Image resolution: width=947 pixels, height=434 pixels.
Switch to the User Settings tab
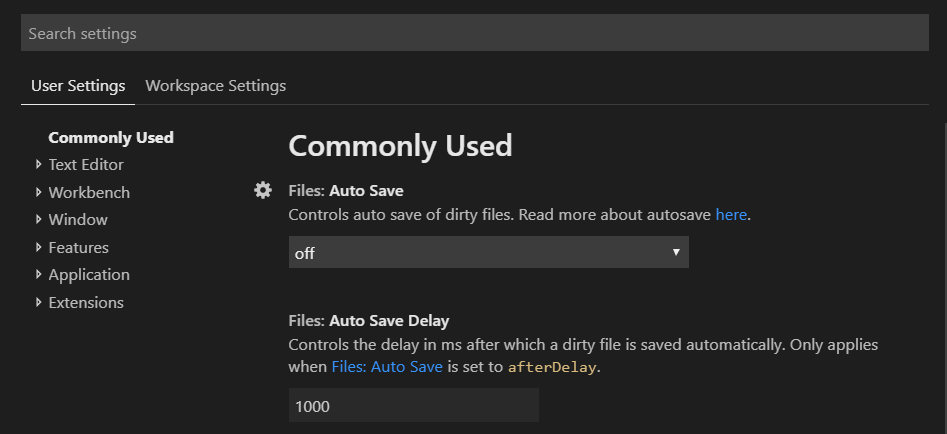tap(78, 86)
